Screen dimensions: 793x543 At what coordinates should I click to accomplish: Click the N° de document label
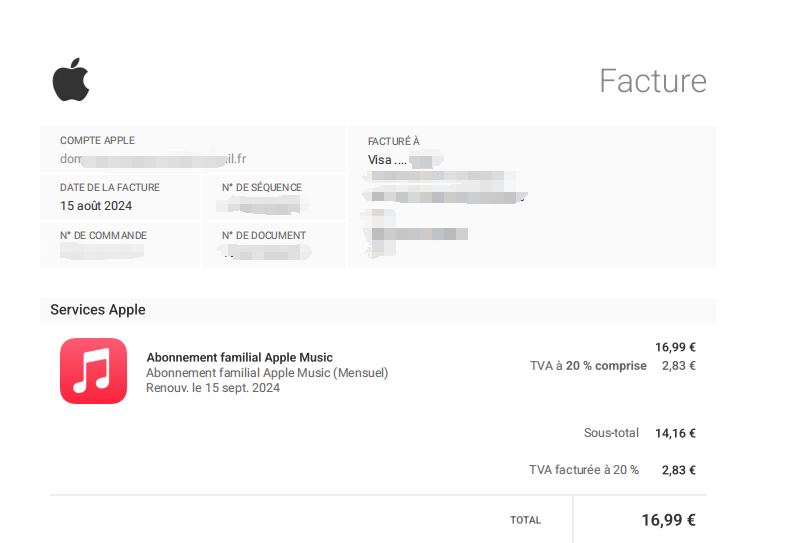pos(263,236)
